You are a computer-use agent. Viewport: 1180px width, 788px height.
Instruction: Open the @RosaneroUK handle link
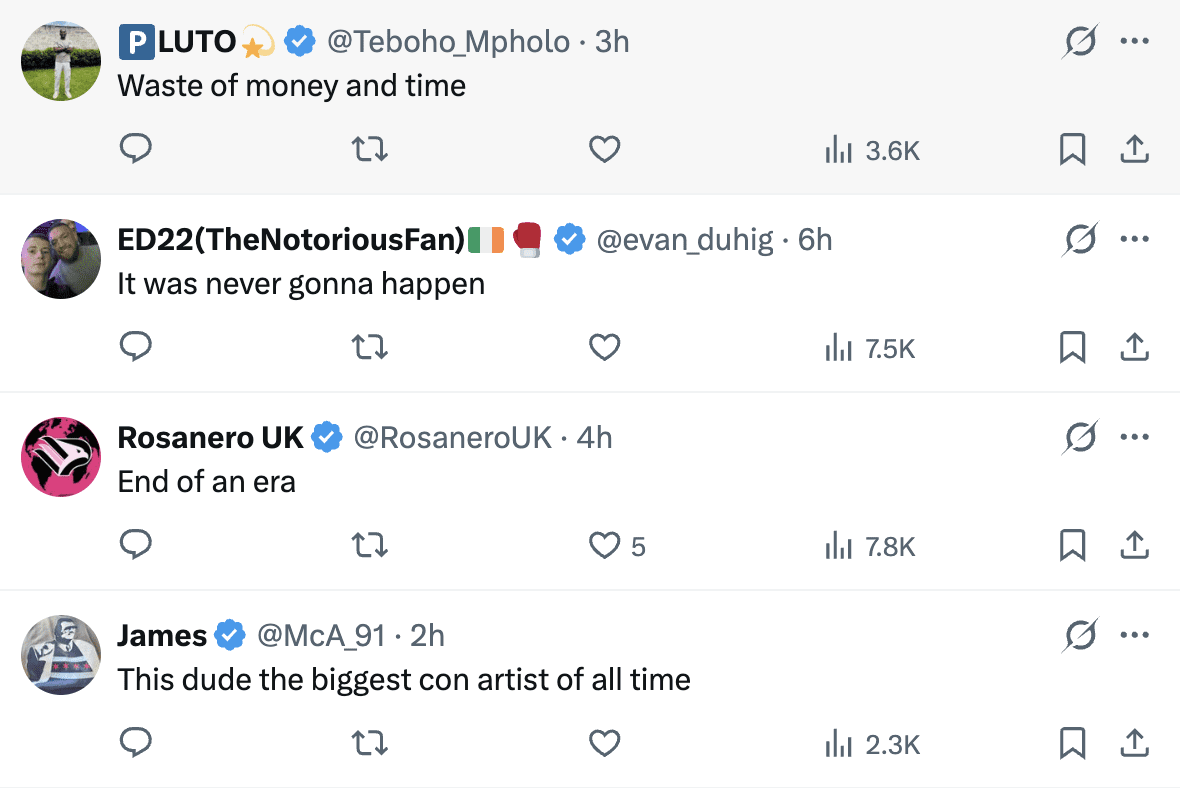tap(452, 438)
